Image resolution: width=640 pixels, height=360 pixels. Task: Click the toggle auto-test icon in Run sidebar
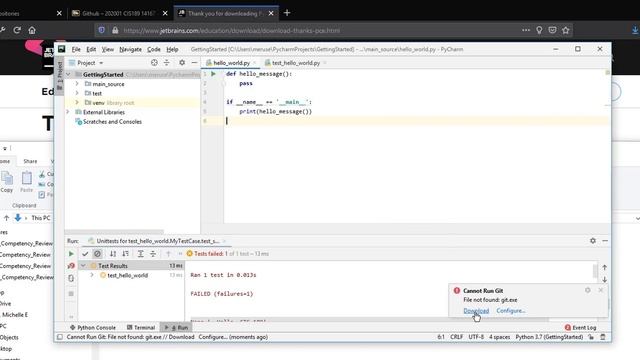(x=71, y=278)
